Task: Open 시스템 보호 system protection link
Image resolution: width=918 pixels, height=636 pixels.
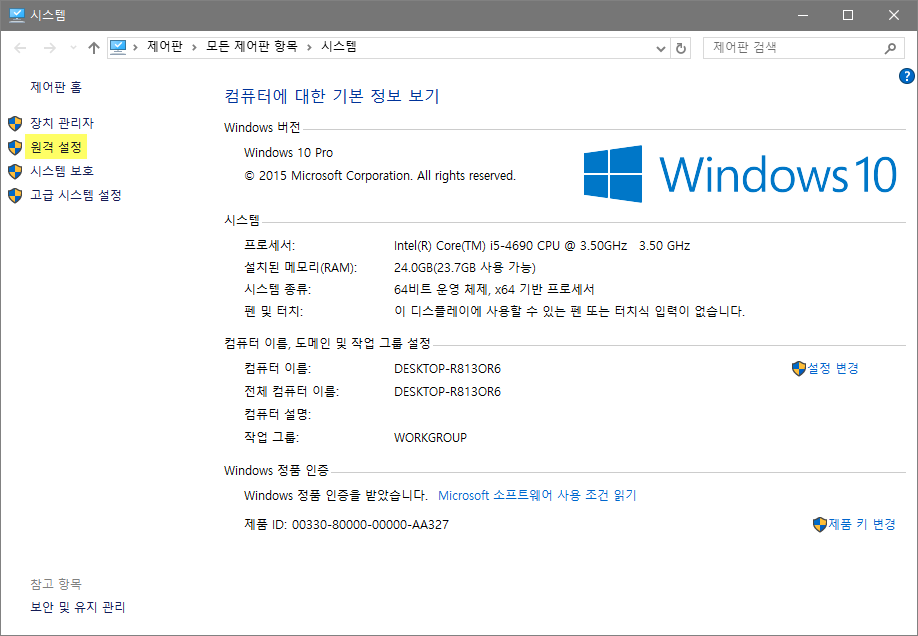Action: (61, 171)
